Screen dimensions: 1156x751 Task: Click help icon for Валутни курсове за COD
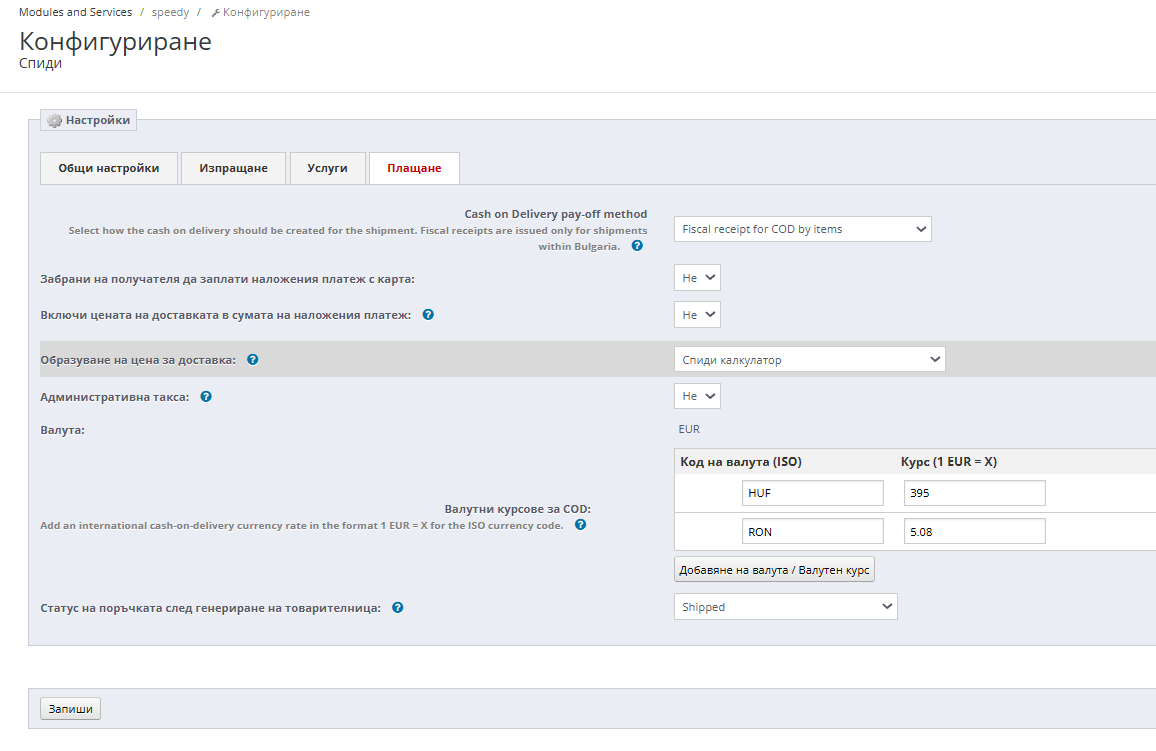pyautogui.click(x=580, y=525)
